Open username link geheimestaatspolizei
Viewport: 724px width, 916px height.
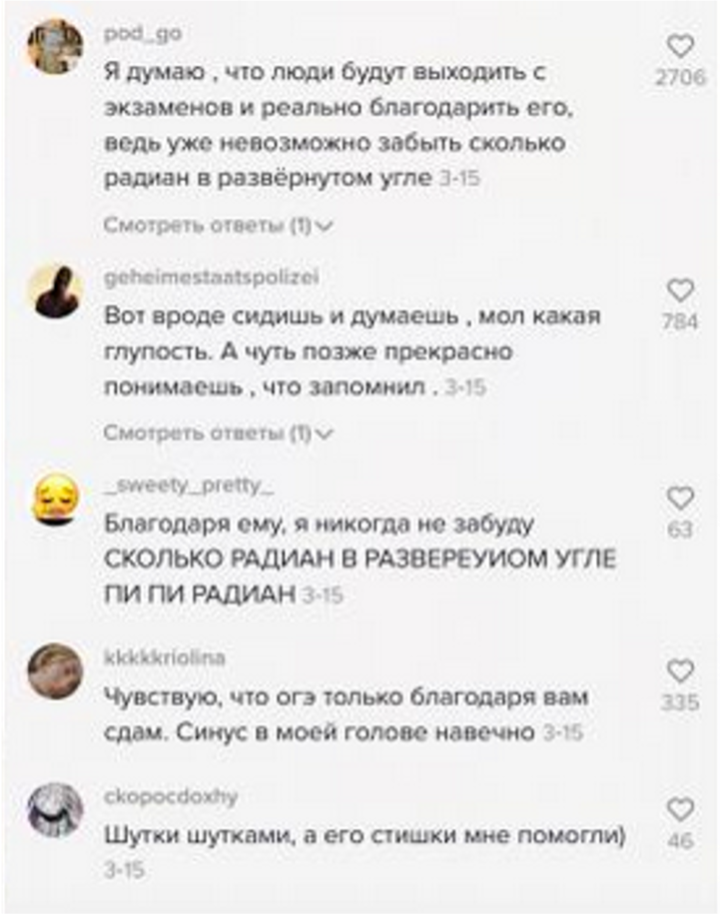click(x=211, y=277)
